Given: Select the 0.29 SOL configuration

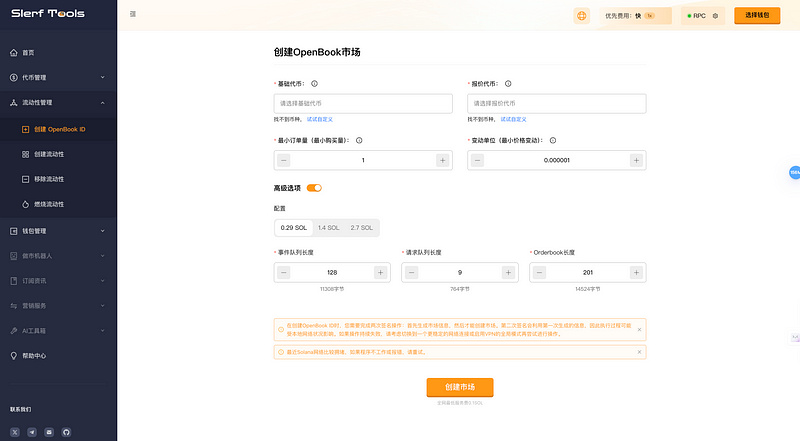Looking at the screenshot, I should tap(294, 228).
